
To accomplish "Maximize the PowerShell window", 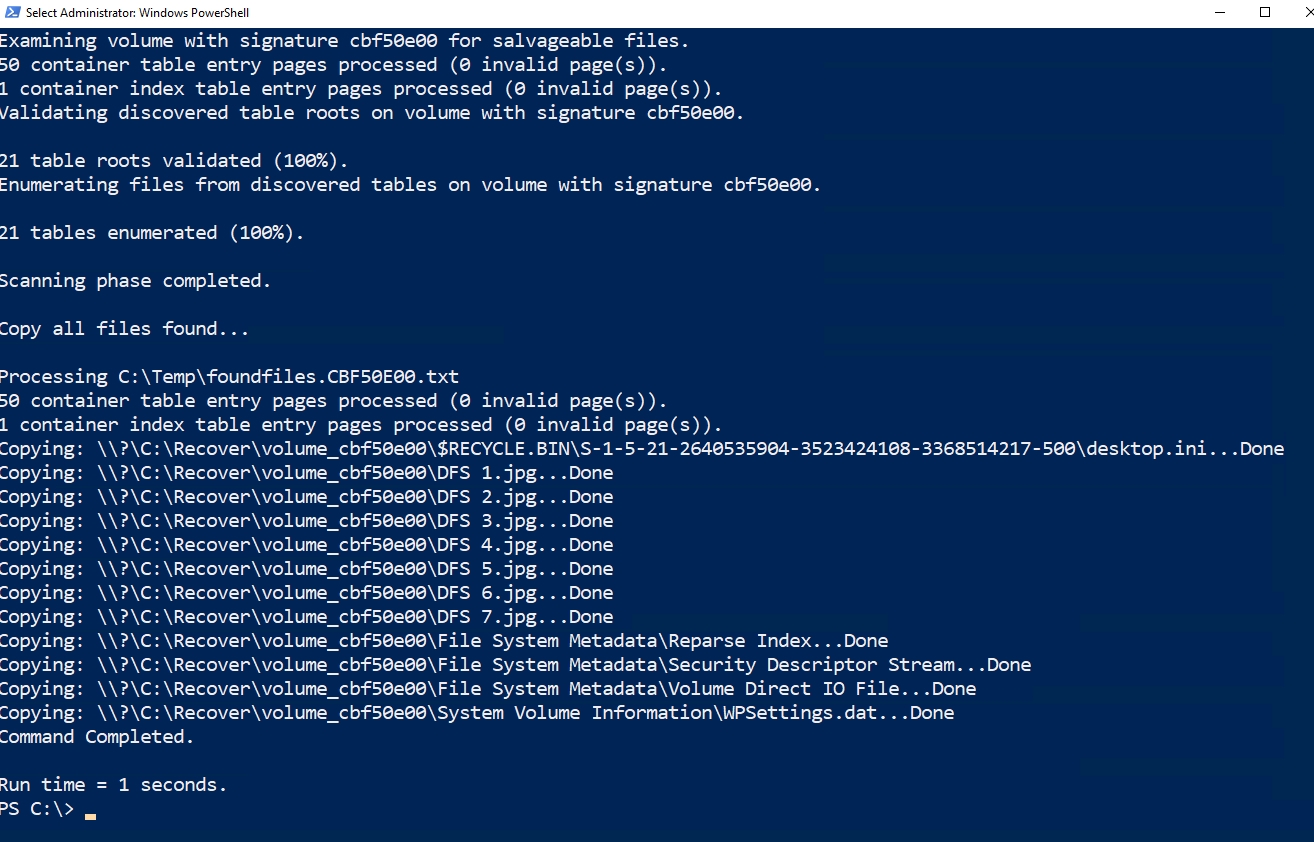I will click(1265, 13).
